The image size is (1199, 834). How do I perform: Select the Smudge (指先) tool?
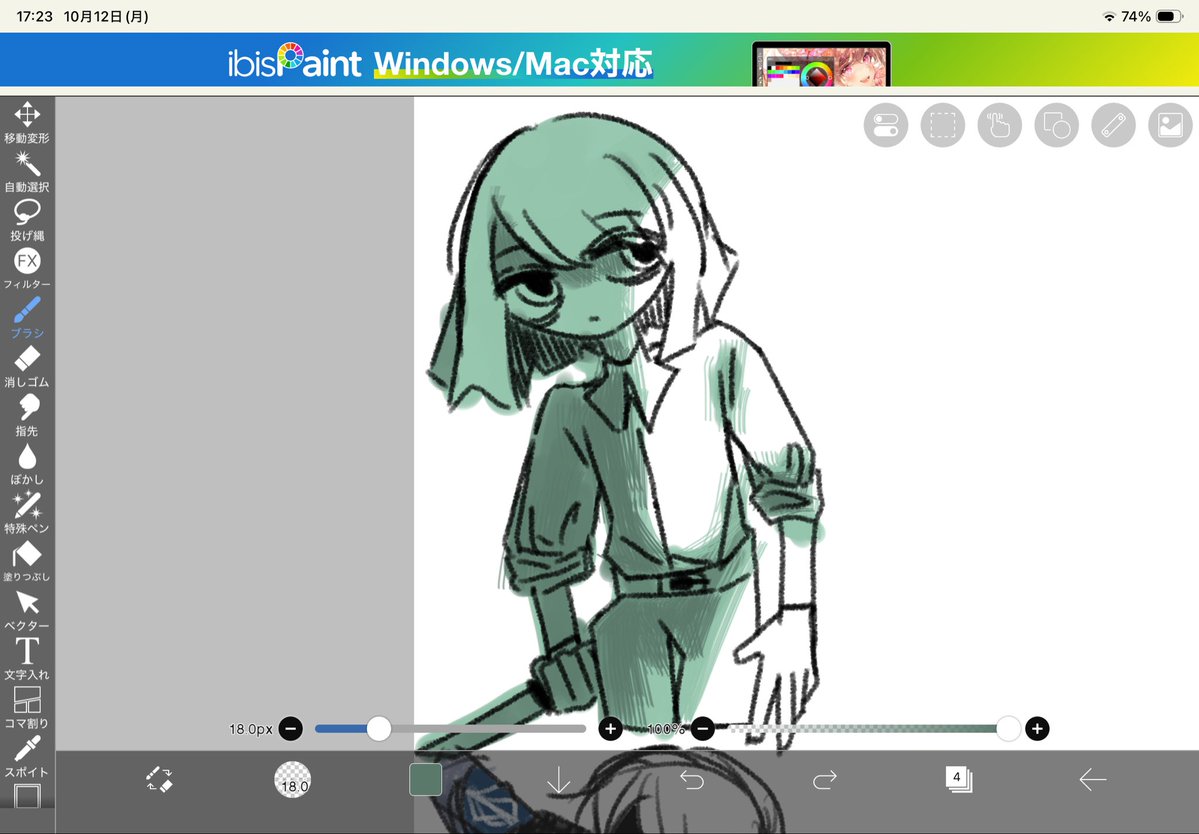(27, 415)
